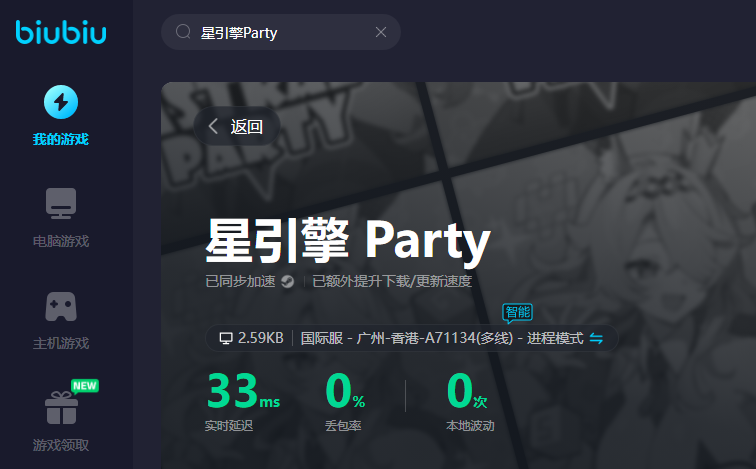This screenshot has width=756, height=469.
Task: Open the 游戏领取 gift box icon
Action: [x=61, y=408]
